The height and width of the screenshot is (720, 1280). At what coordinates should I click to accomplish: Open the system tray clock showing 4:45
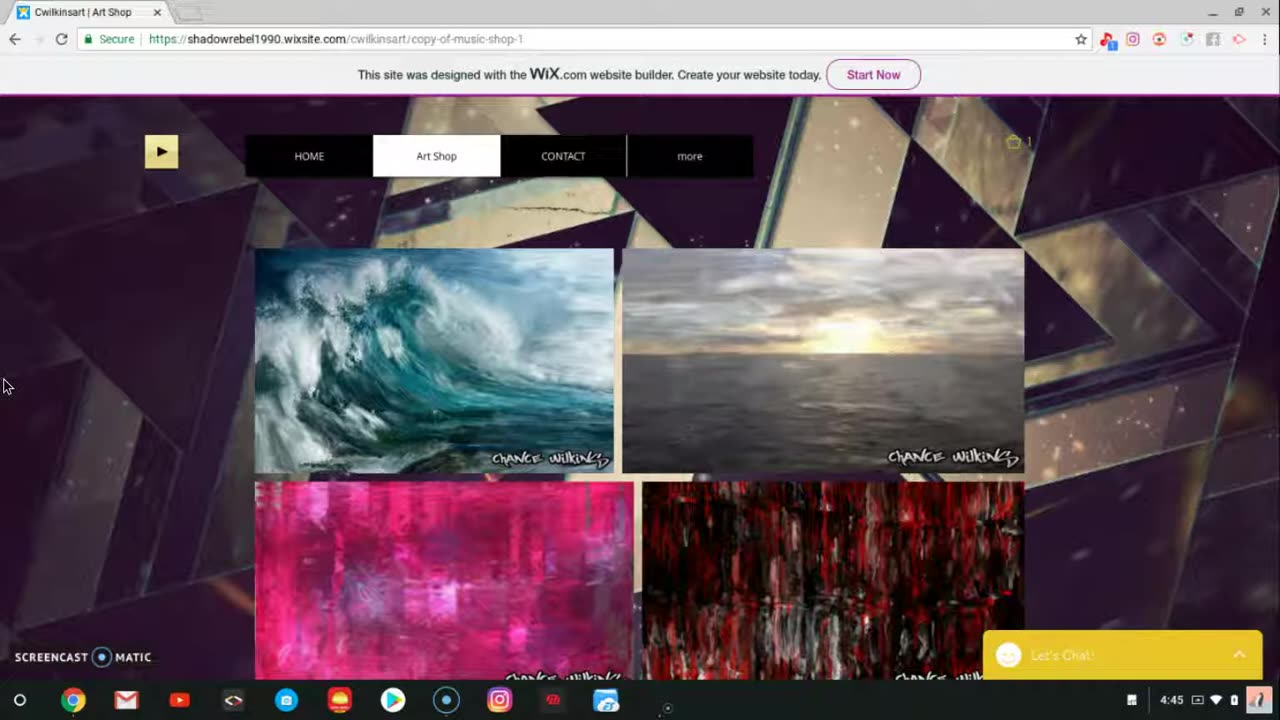click(1172, 700)
